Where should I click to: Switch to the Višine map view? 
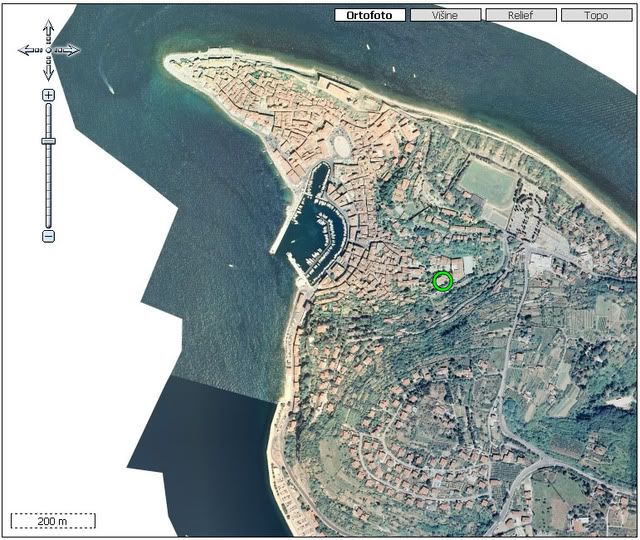point(445,16)
